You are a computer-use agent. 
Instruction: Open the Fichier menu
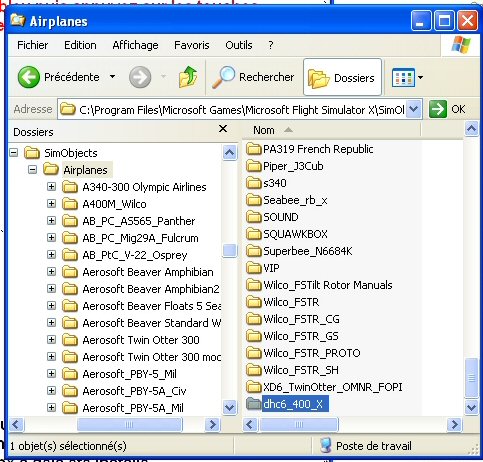tap(32, 45)
